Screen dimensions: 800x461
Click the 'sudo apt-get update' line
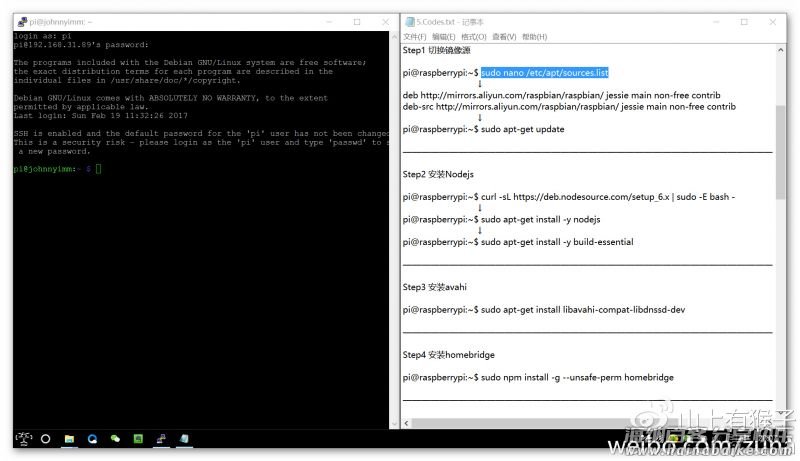click(483, 129)
